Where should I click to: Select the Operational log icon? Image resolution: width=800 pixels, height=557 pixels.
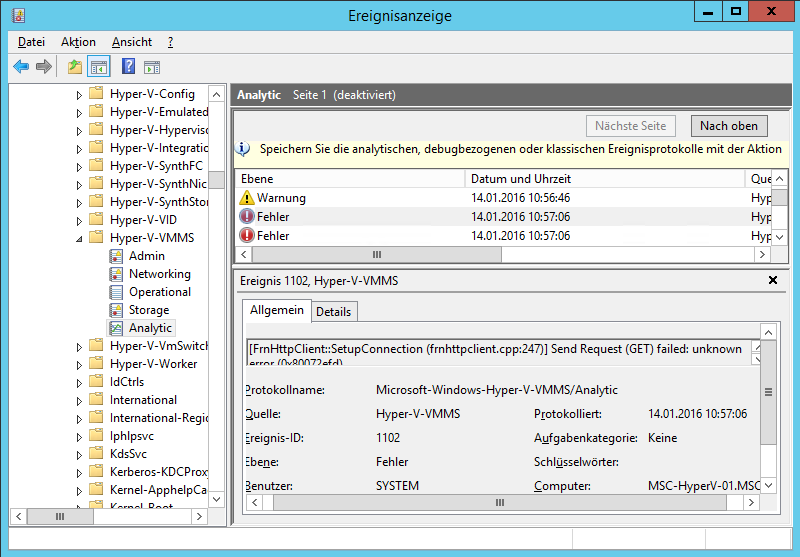point(116,292)
